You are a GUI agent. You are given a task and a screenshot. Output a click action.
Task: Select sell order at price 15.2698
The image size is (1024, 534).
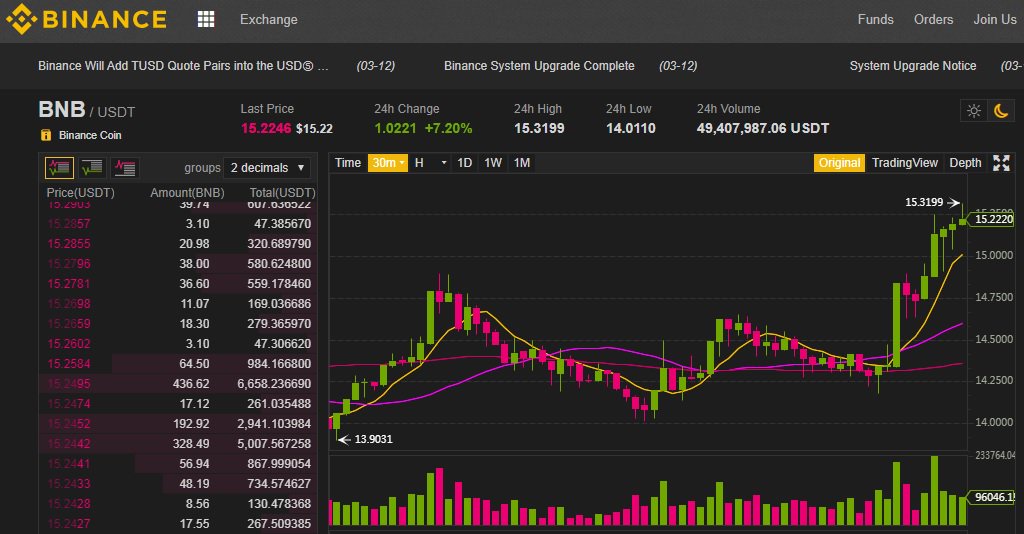point(178,304)
